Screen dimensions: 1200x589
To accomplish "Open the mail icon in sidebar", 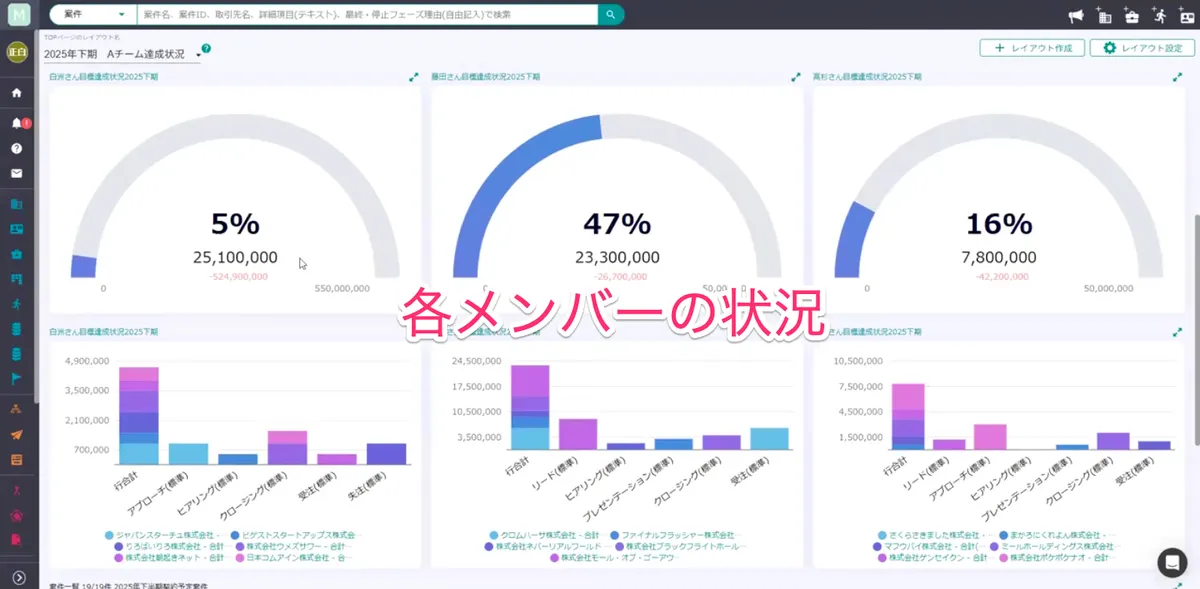I will 16,173.
